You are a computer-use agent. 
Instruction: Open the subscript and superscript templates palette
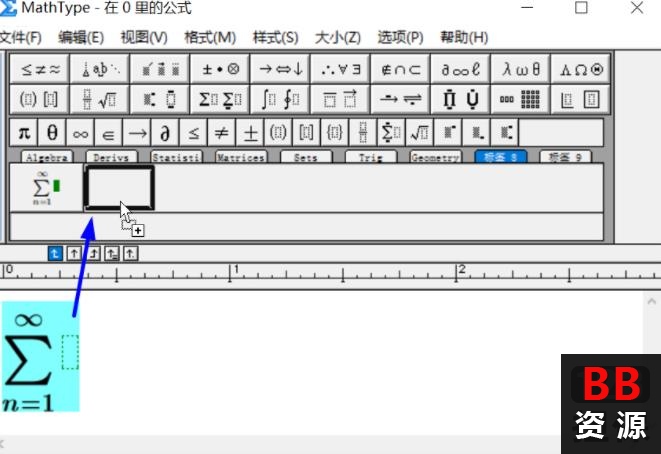[160, 99]
